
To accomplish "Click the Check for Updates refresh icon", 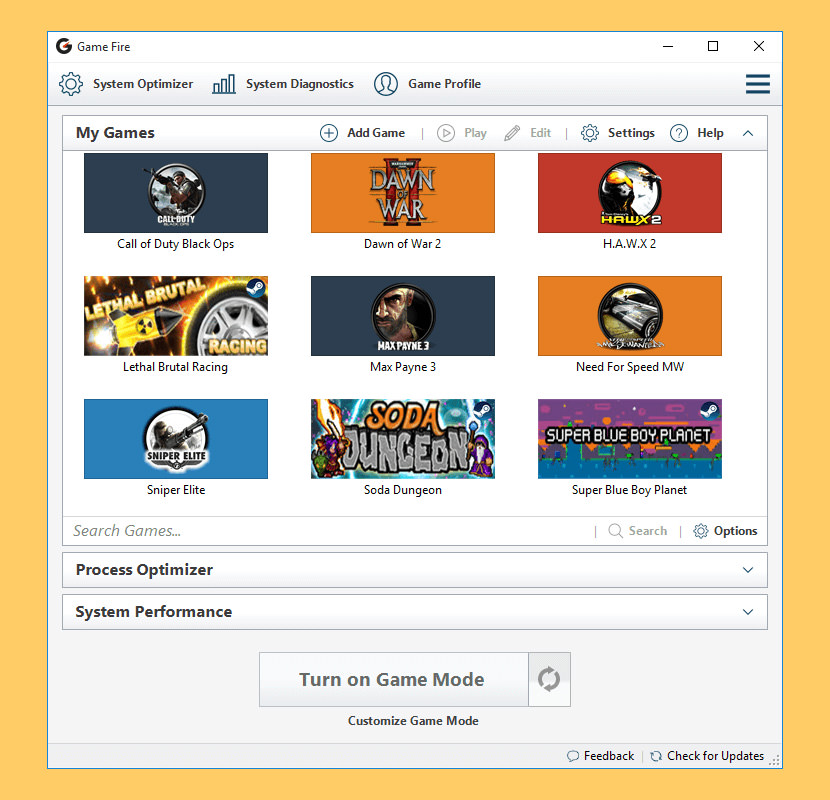I will 656,756.
